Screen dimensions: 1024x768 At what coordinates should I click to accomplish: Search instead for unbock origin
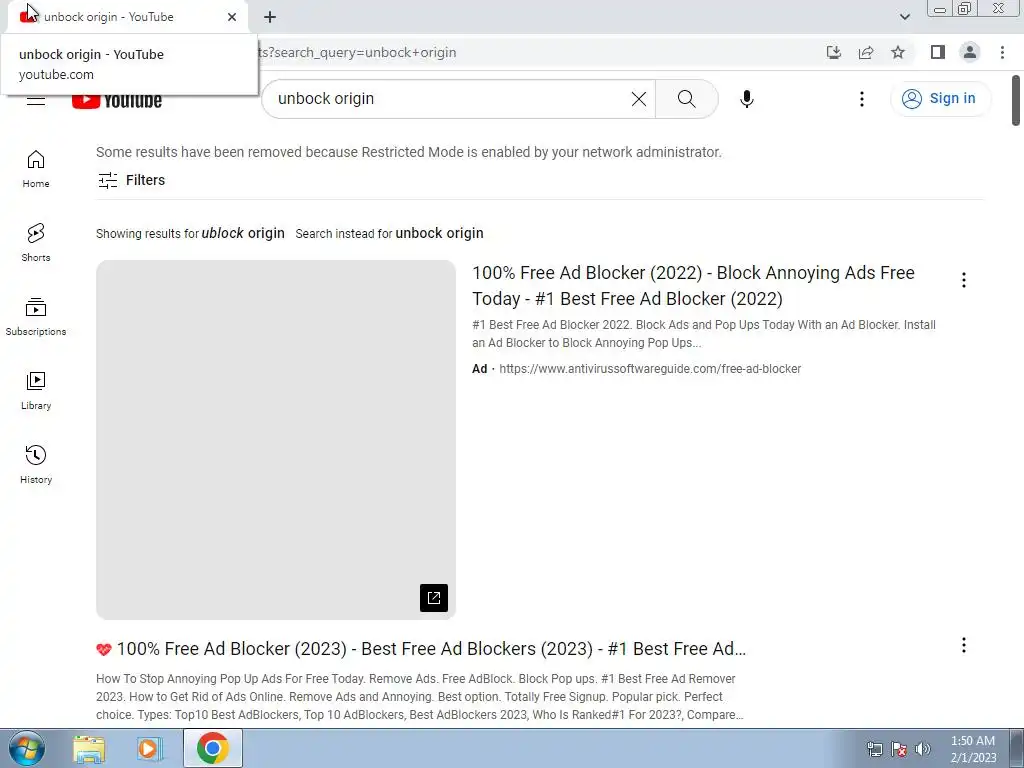pyautogui.click(x=439, y=233)
